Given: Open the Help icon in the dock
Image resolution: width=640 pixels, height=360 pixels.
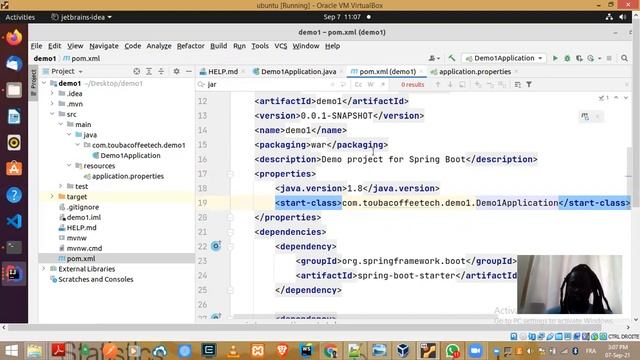Looking at the screenshot, I should 14,195.
